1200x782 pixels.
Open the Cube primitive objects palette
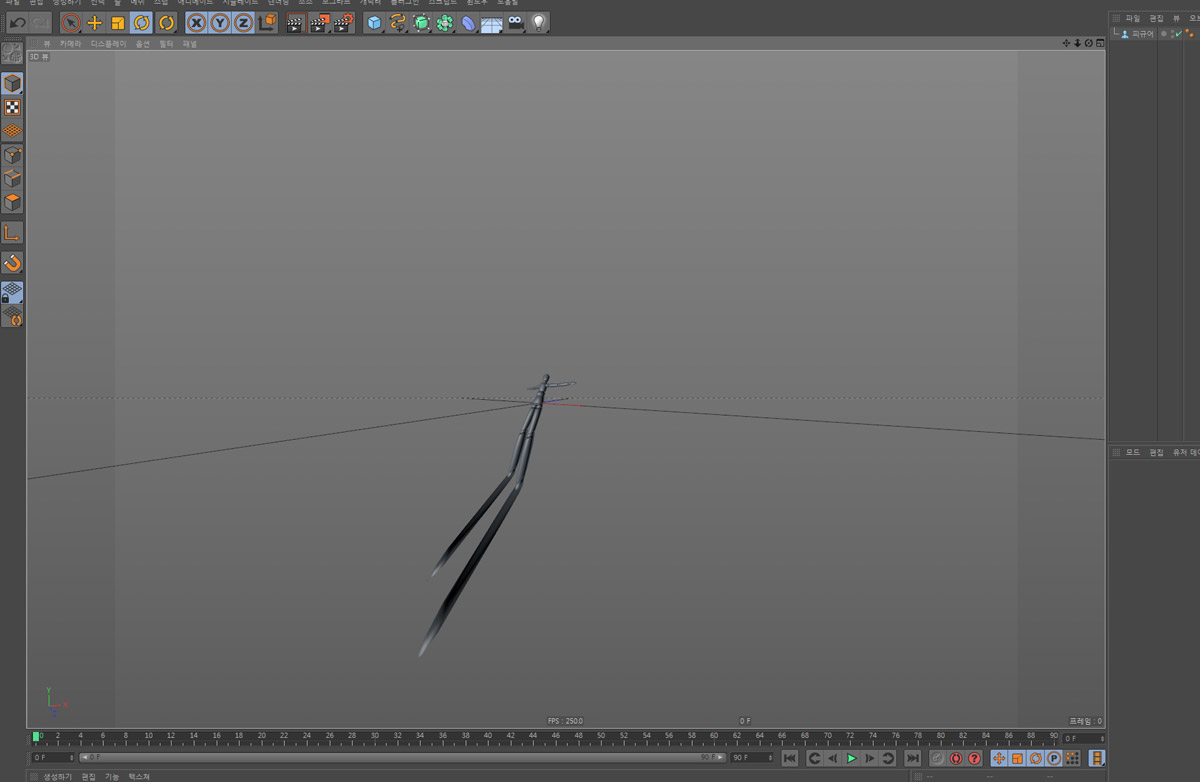[x=375, y=22]
